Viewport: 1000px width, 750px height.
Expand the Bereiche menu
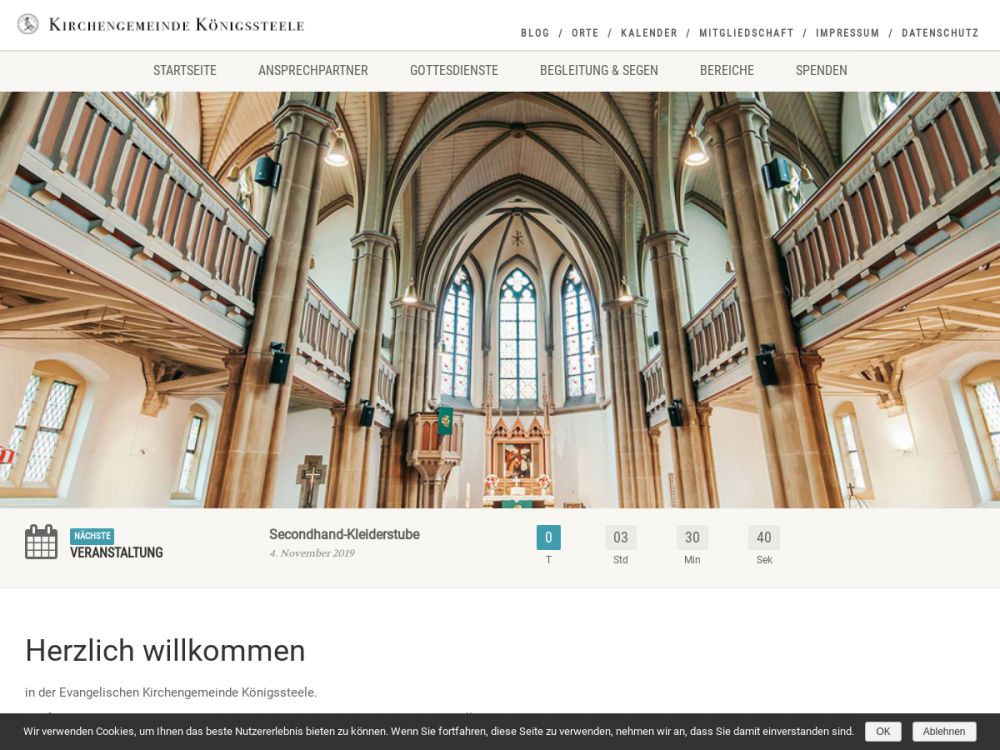point(727,70)
